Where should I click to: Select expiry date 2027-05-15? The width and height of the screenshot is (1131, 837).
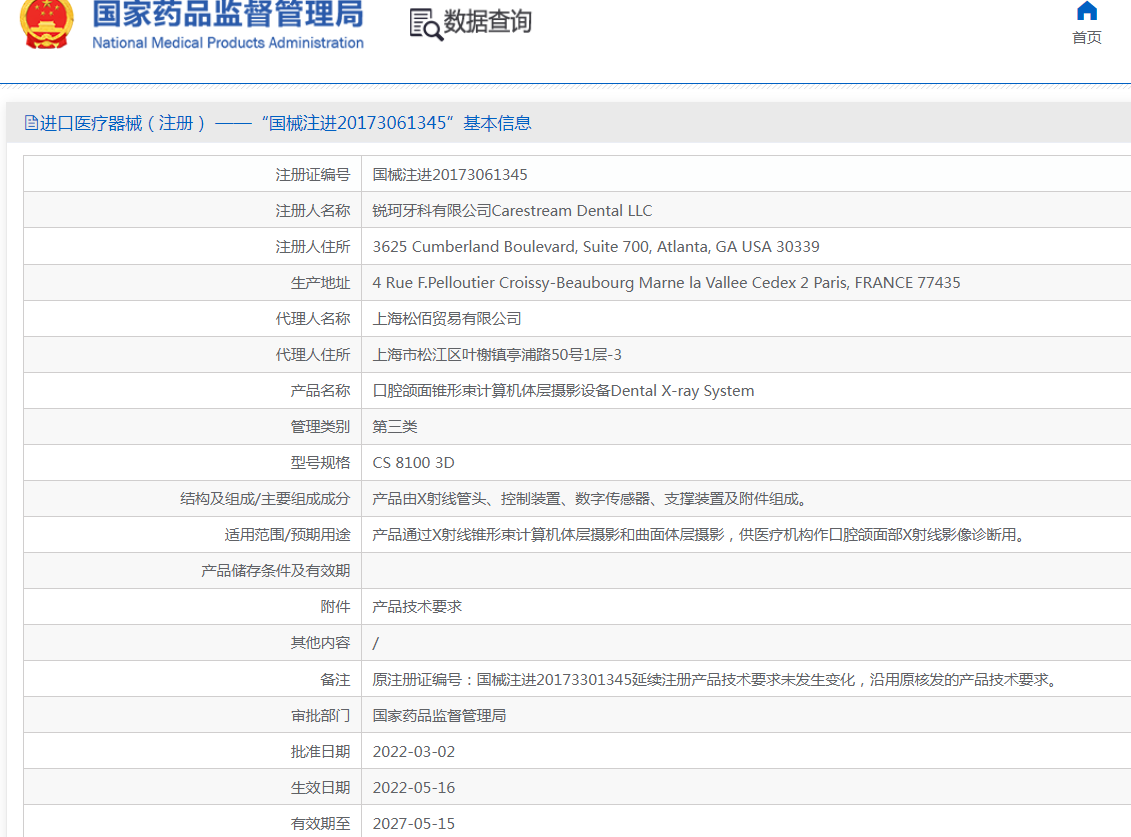(x=414, y=824)
